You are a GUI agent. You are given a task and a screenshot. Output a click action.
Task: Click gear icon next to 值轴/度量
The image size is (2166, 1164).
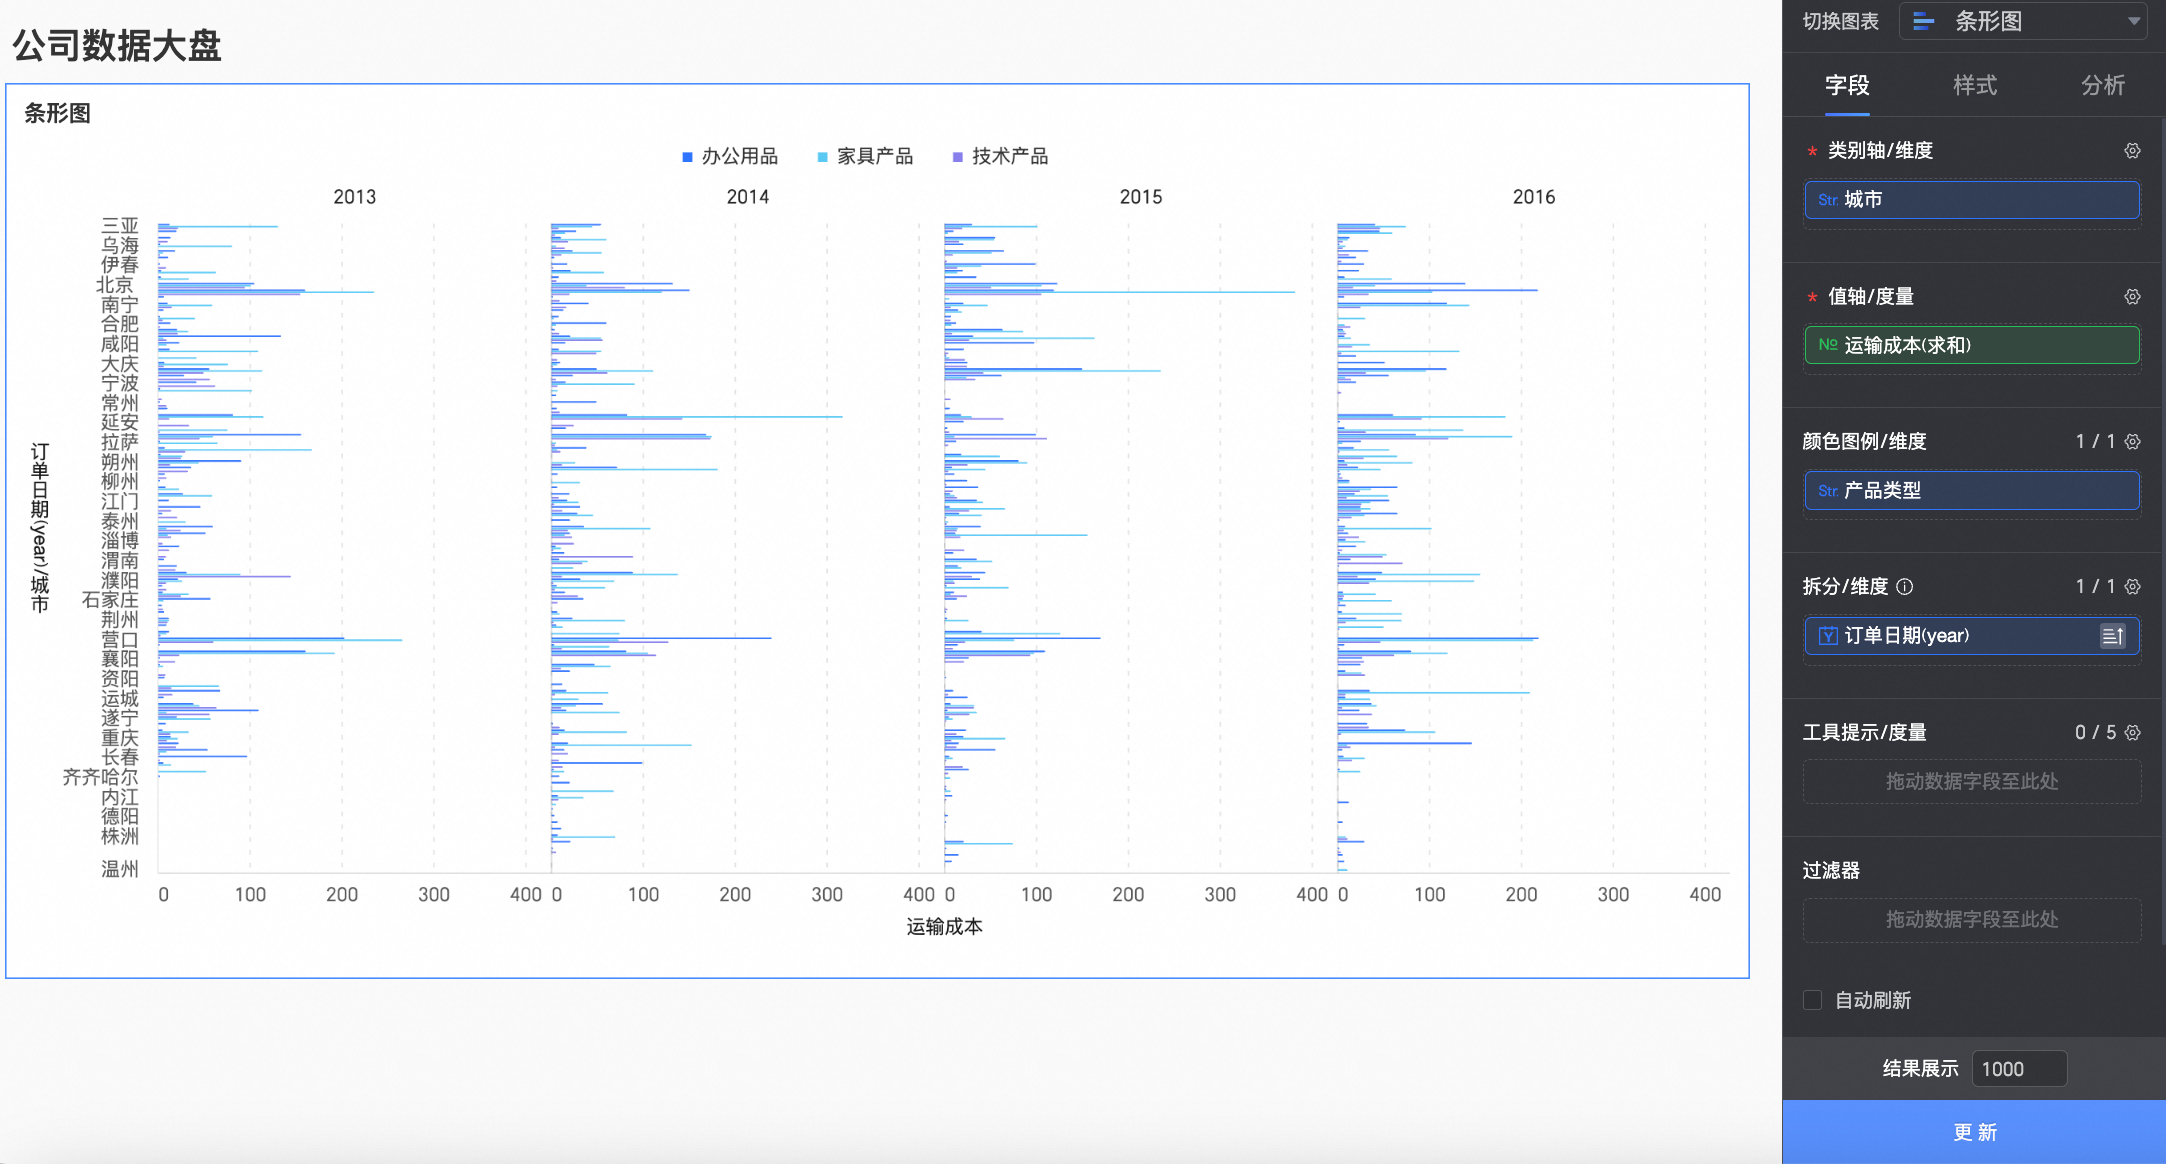pos(2132,297)
